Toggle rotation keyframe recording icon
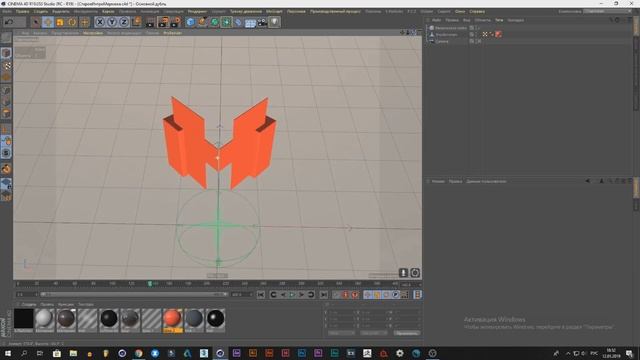This screenshot has width=640, height=360. coord(386,295)
